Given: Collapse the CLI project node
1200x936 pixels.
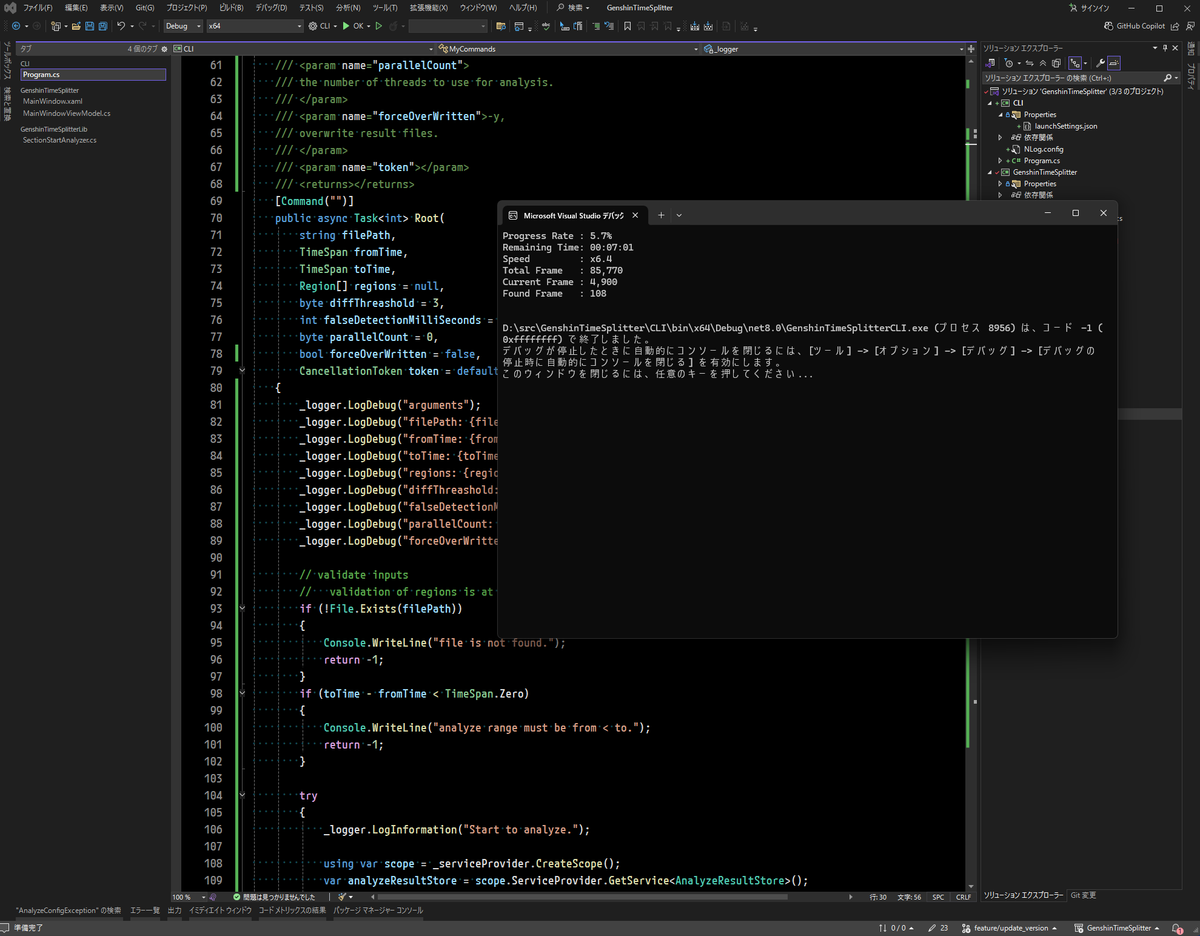Looking at the screenshot, I should click(989, 102).
